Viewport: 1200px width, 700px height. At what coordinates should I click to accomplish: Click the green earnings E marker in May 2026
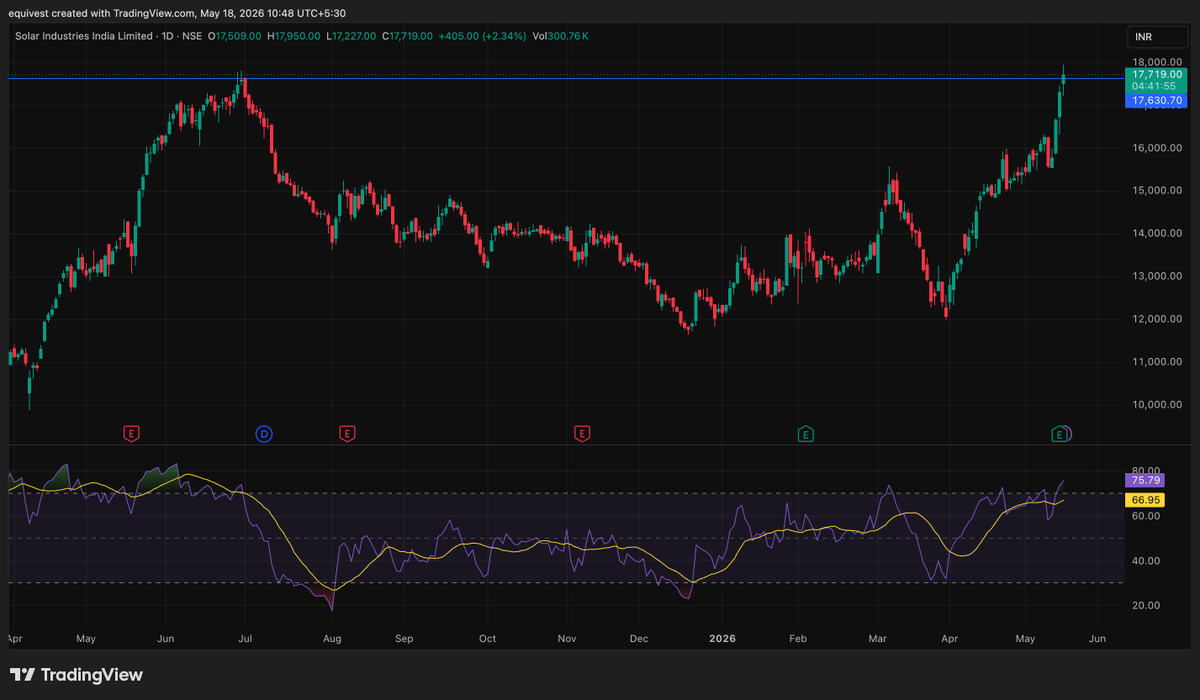[x=1059, y=433]
